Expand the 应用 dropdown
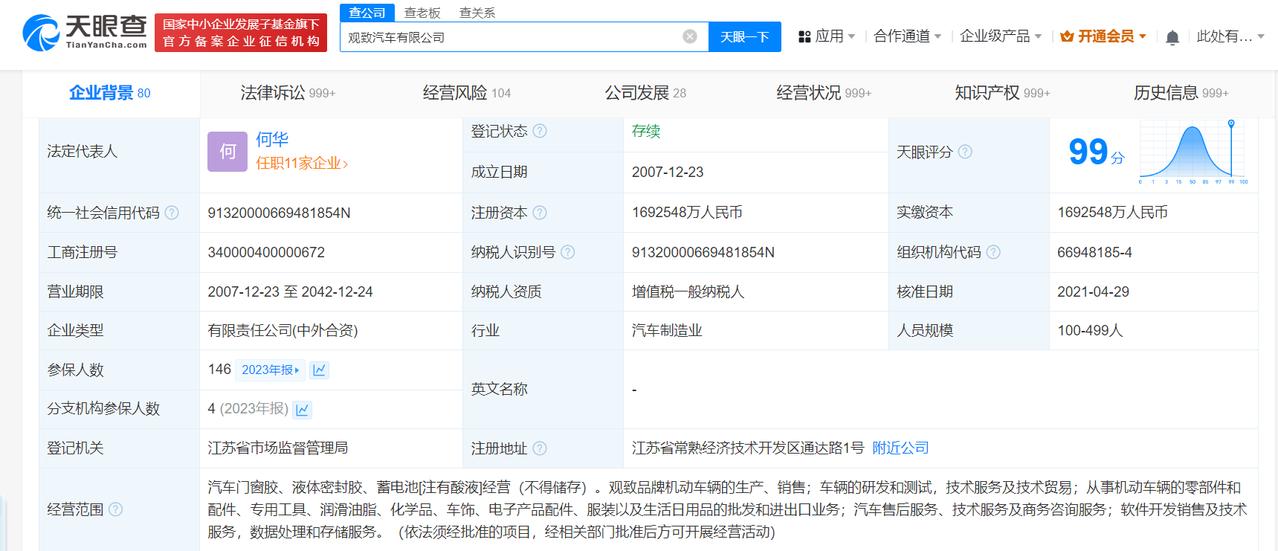 click(826, 36)
